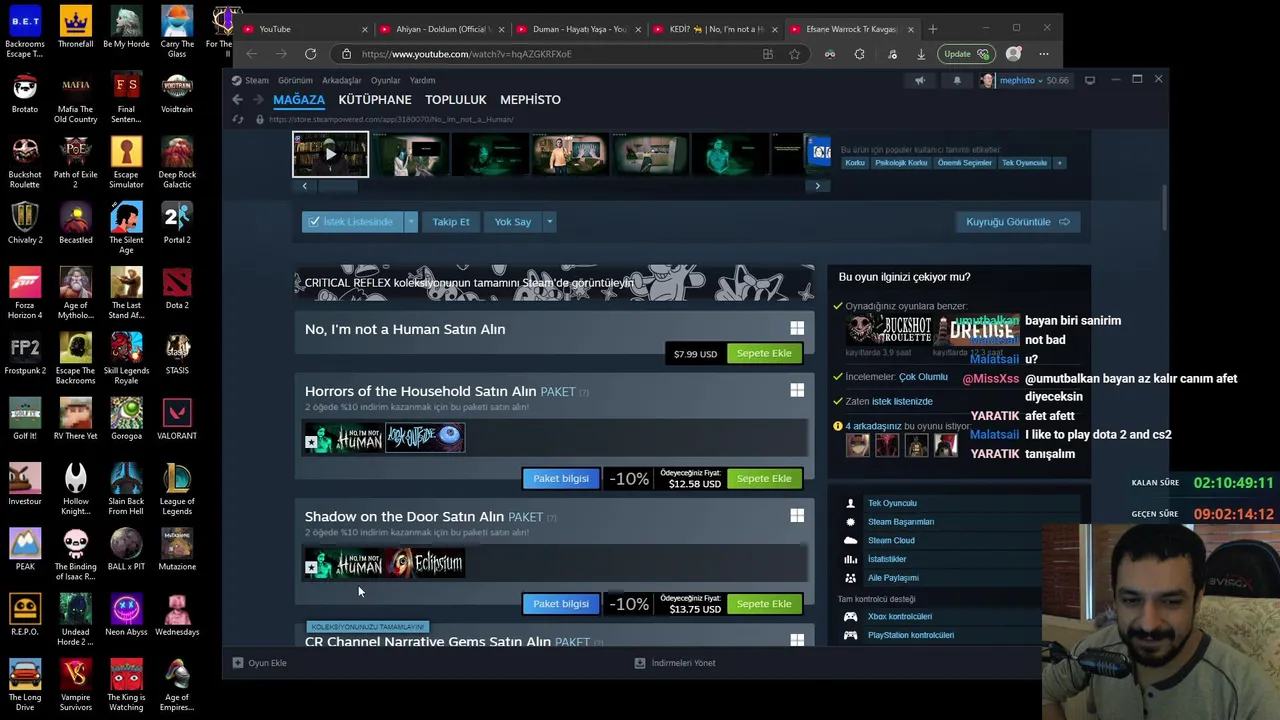Open the PEAK desktop icon

click(x=25, y=548)
